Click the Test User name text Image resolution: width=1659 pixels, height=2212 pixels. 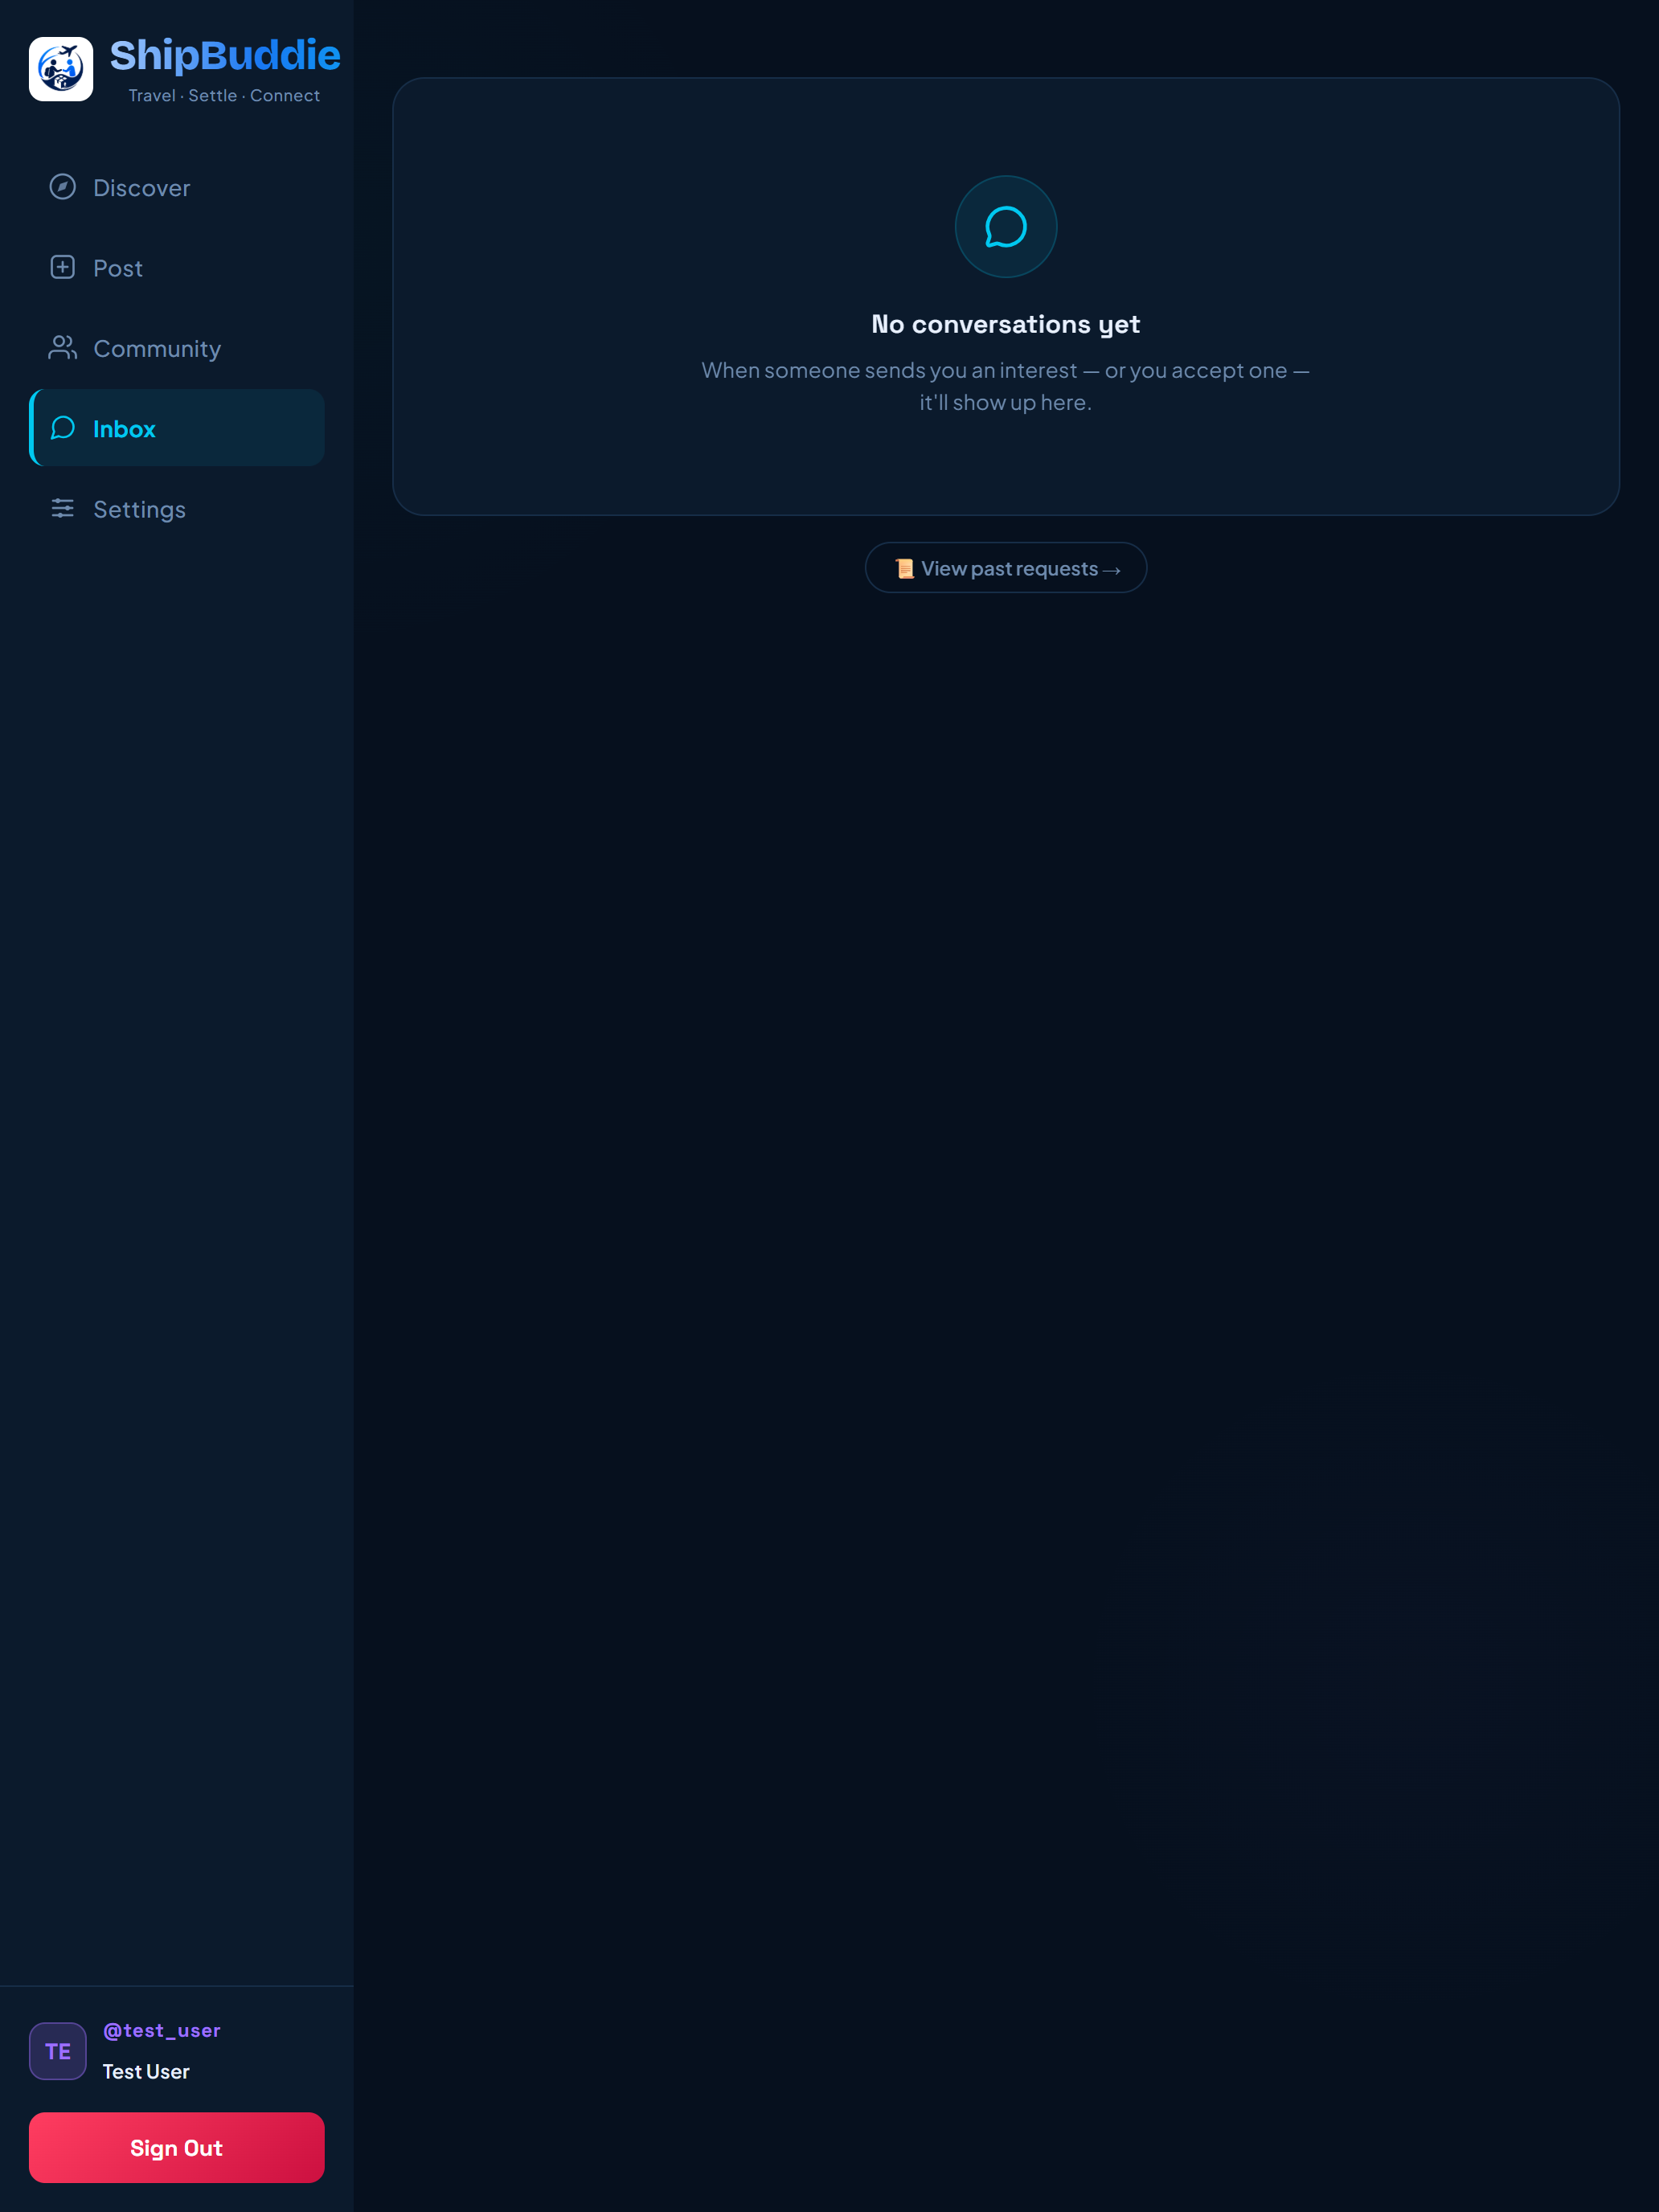(146, 2071)
